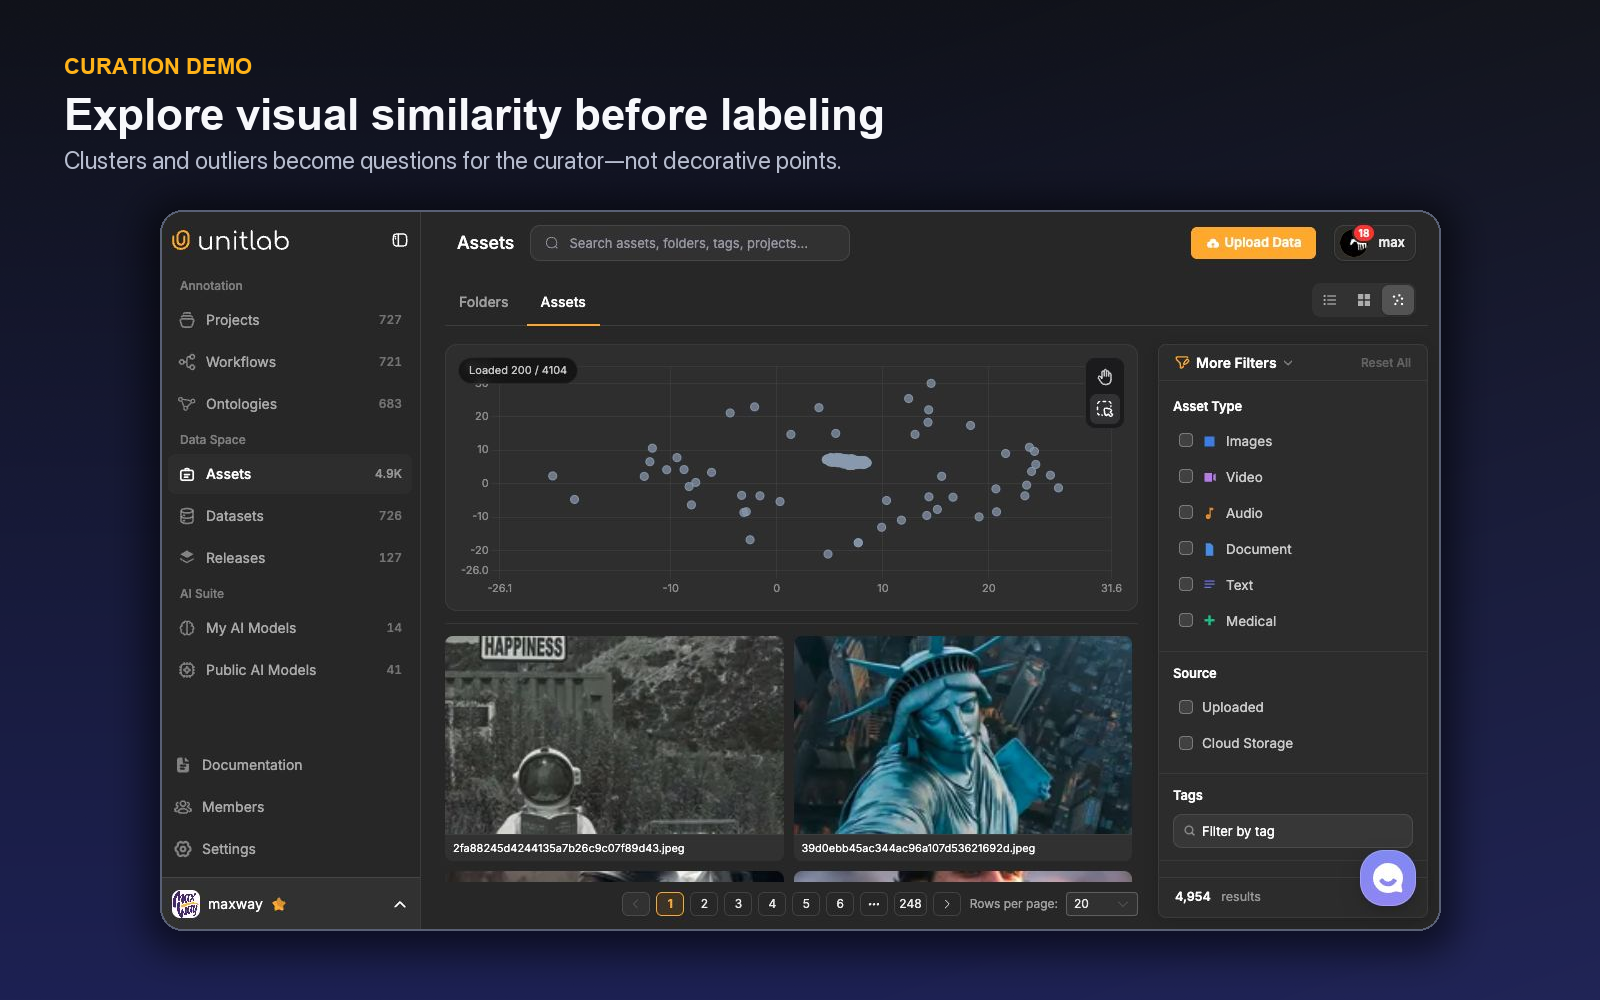This screenshot has height=1000, width=1600.
Task: Open the pagination ellipsis for more pages
Action: (874, 904)
